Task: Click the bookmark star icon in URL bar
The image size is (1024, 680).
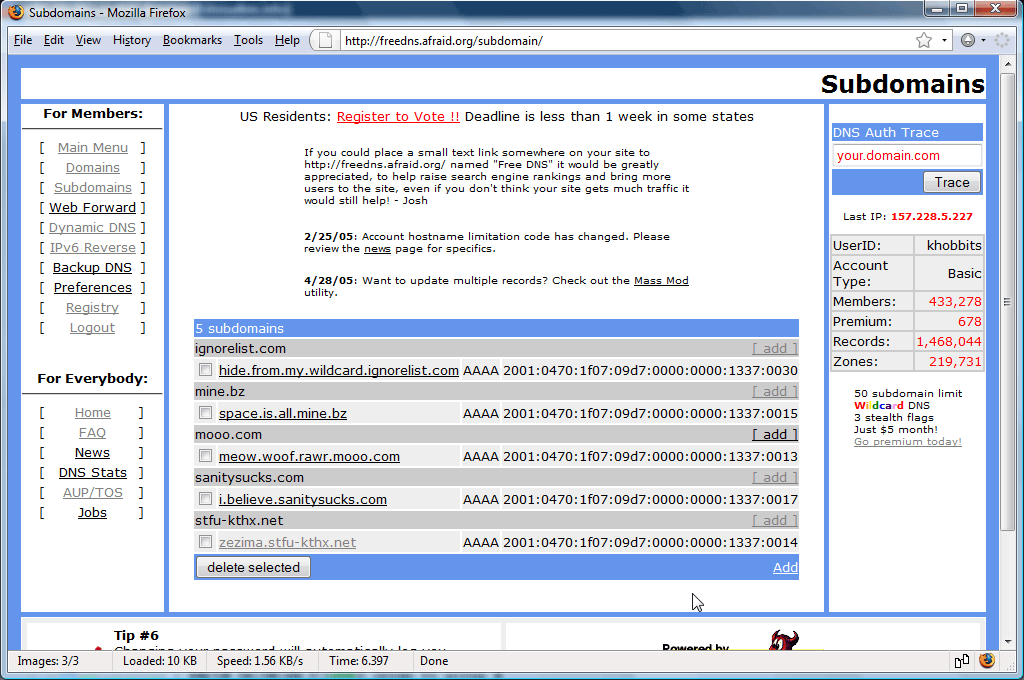Action: click(x=923, y=40)
